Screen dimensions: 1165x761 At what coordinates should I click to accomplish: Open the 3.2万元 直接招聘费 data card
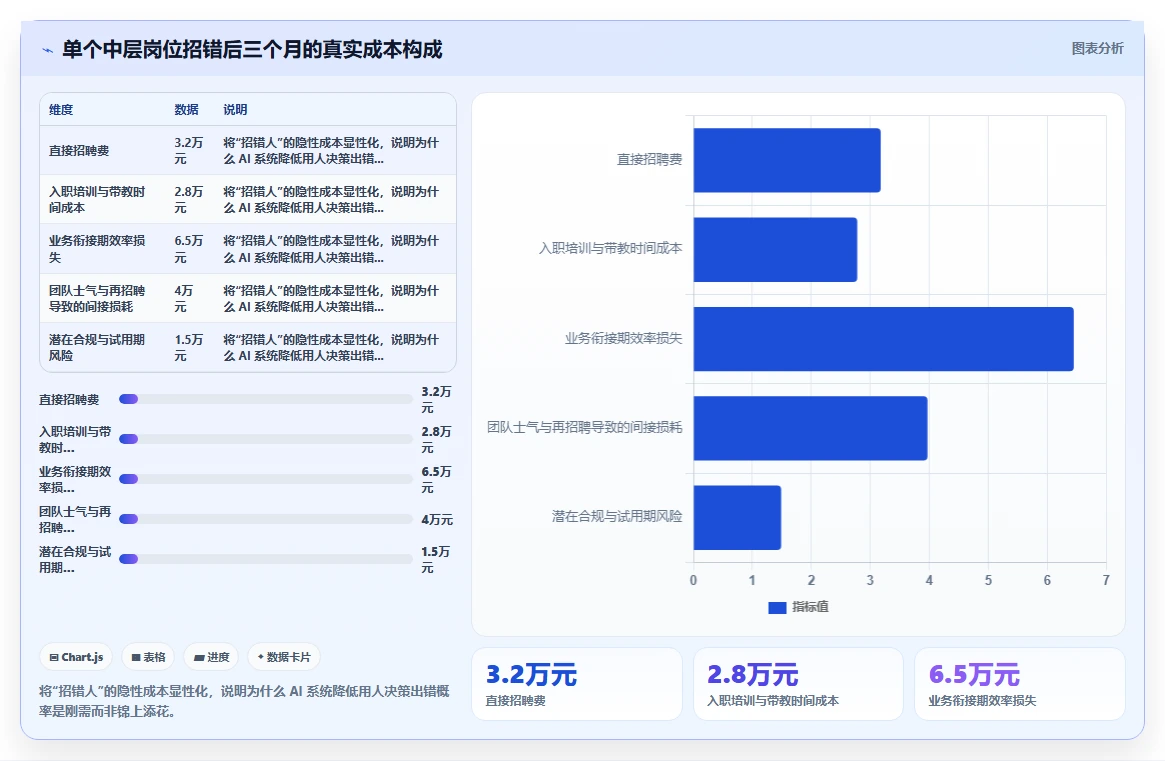577,684
